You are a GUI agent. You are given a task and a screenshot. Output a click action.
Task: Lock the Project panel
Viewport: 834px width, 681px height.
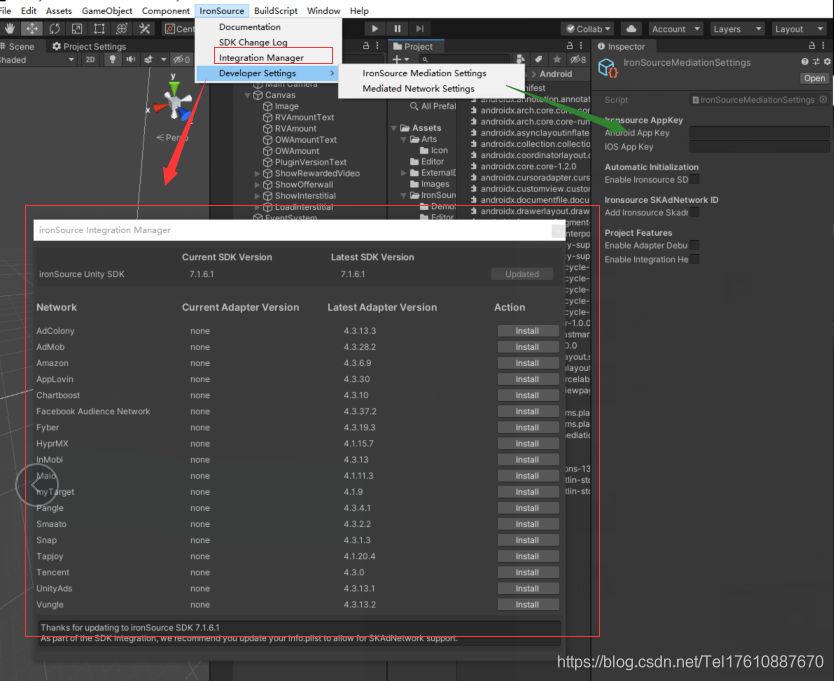point(570,46)
